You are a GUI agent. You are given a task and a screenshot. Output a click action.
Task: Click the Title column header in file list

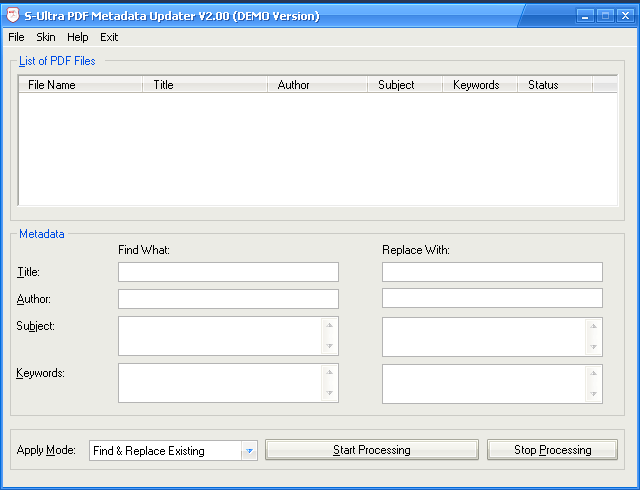(x=205, y=85)
